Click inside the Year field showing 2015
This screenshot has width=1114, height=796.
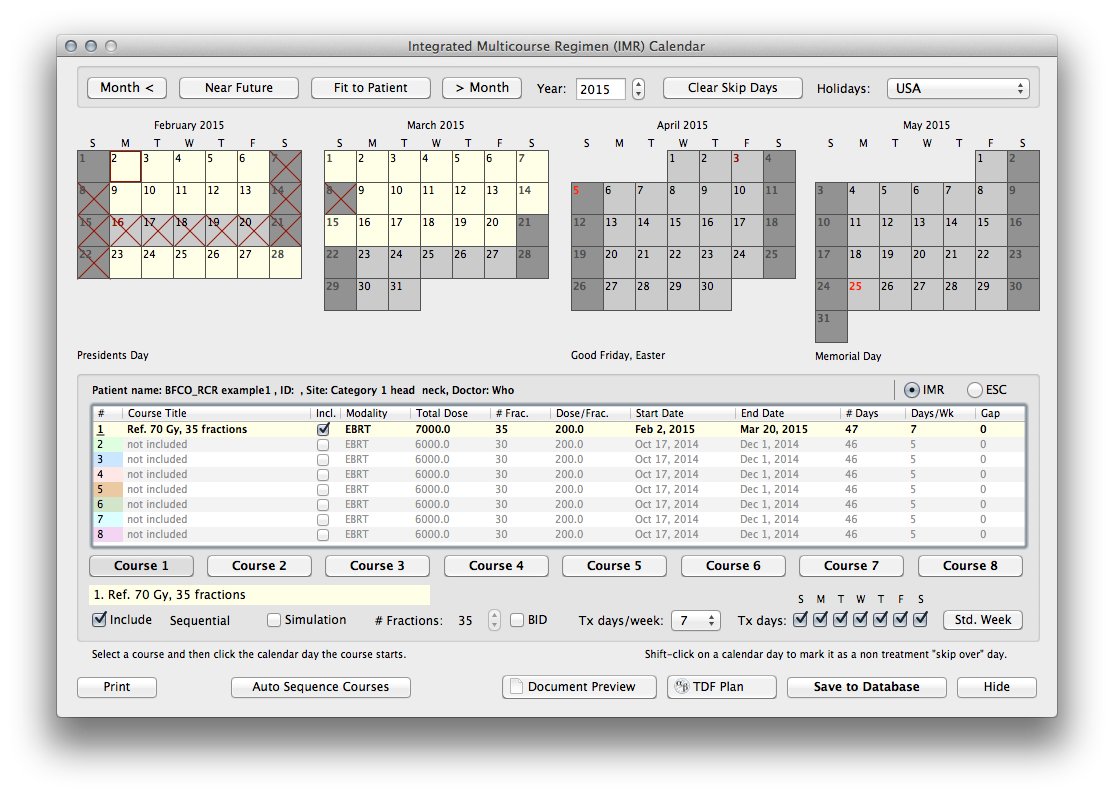[600, 89]
